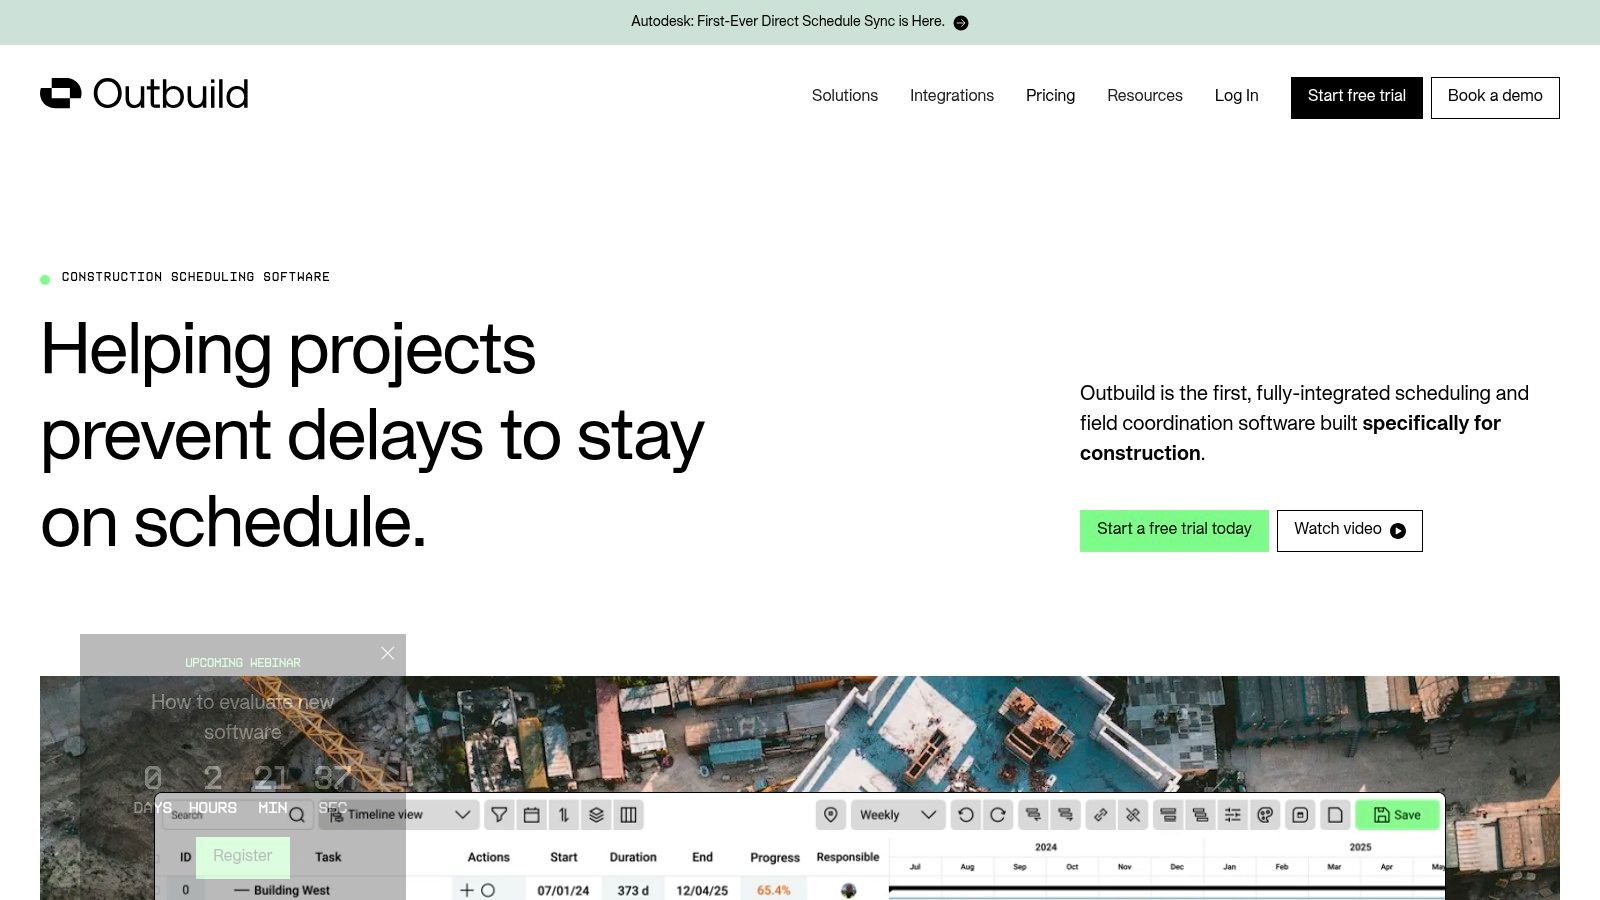Click the play icon on Watch video
1600x900 pixels.
tap(1398, 531)
